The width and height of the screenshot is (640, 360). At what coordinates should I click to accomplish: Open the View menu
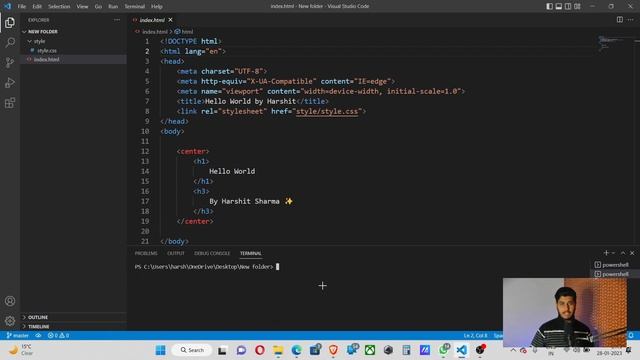(82, 6)
